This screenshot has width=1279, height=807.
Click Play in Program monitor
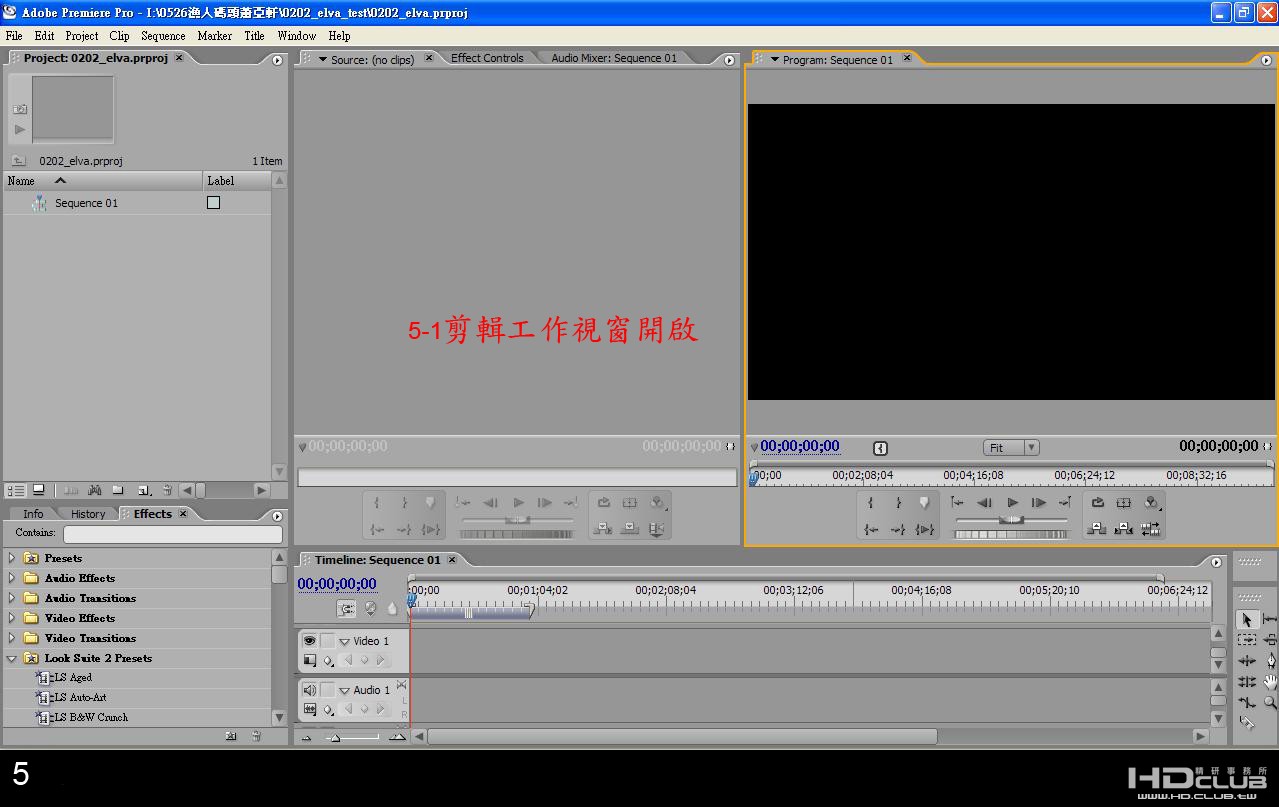point(1013,503)
